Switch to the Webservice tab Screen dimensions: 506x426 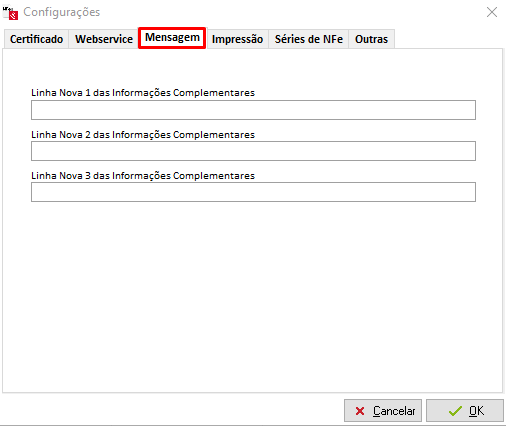click(x=104, y=39)
